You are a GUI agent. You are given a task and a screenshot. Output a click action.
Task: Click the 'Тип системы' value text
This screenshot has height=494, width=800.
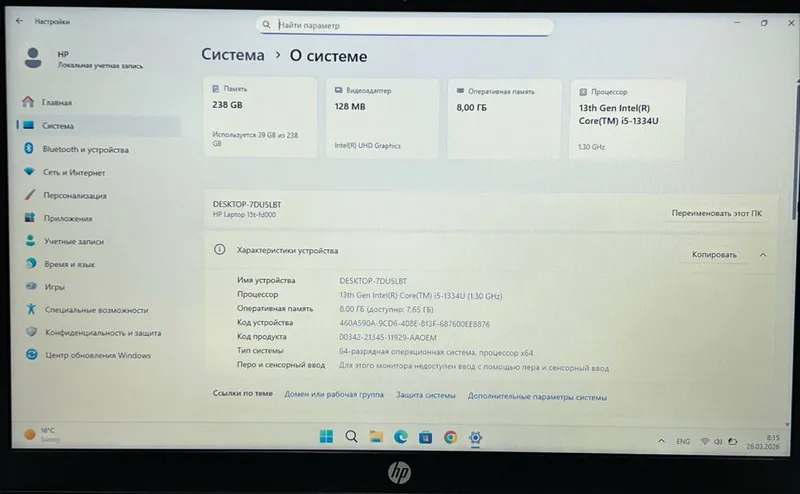tap(436, 352)
